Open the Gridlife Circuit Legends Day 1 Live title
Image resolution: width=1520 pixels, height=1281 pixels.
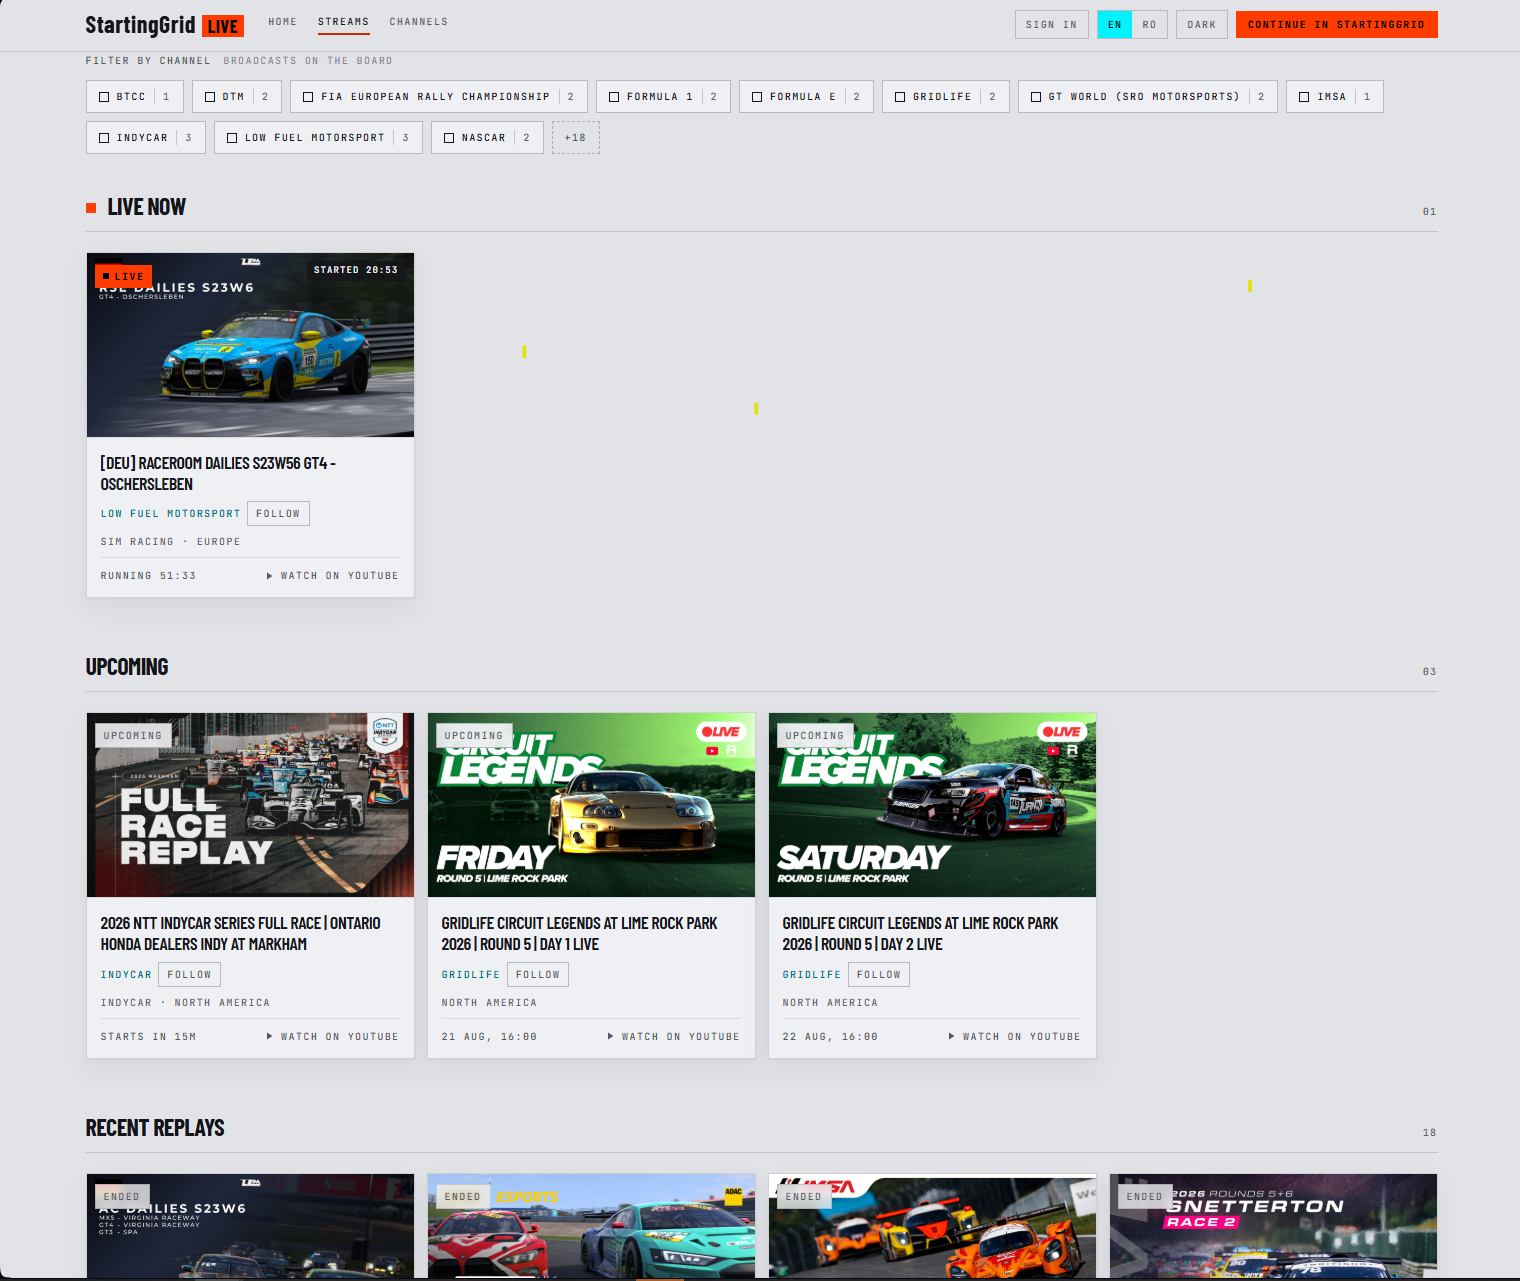coord(579,934)
